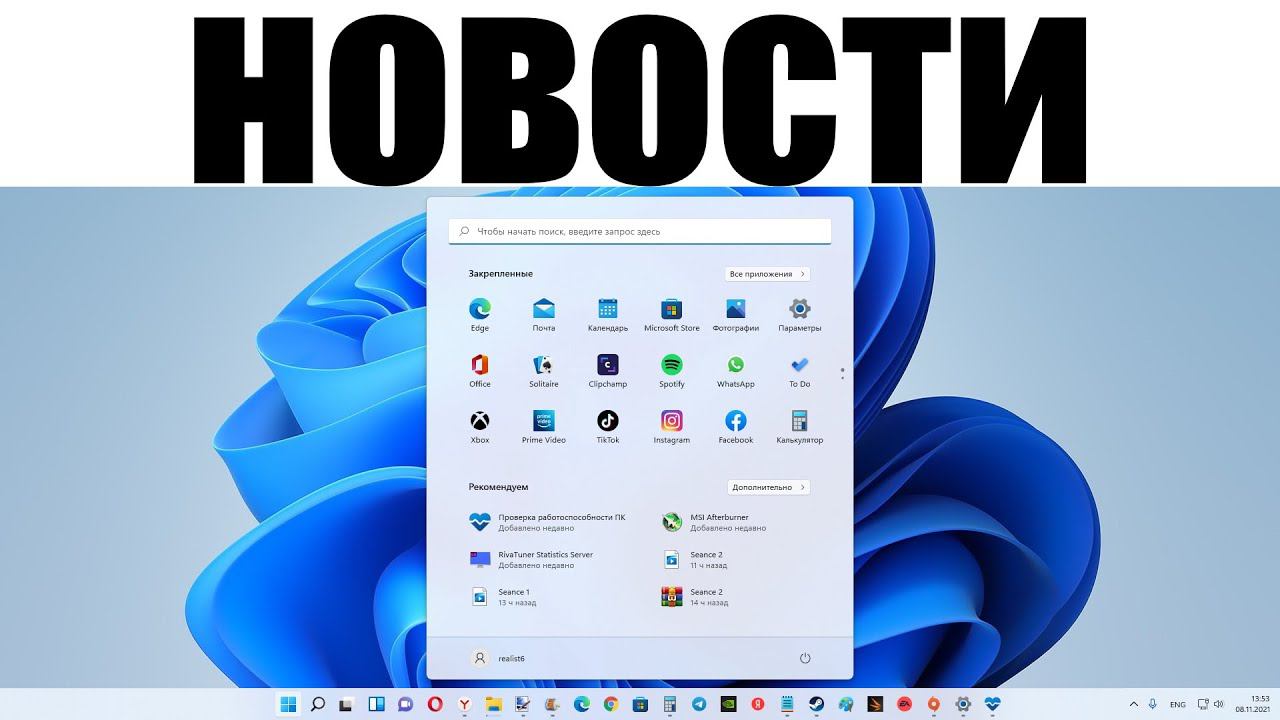Screen dimensions: 1280x720
Task: Open Seance 2 added 14 hours ago
Action: tap(693, 597)
